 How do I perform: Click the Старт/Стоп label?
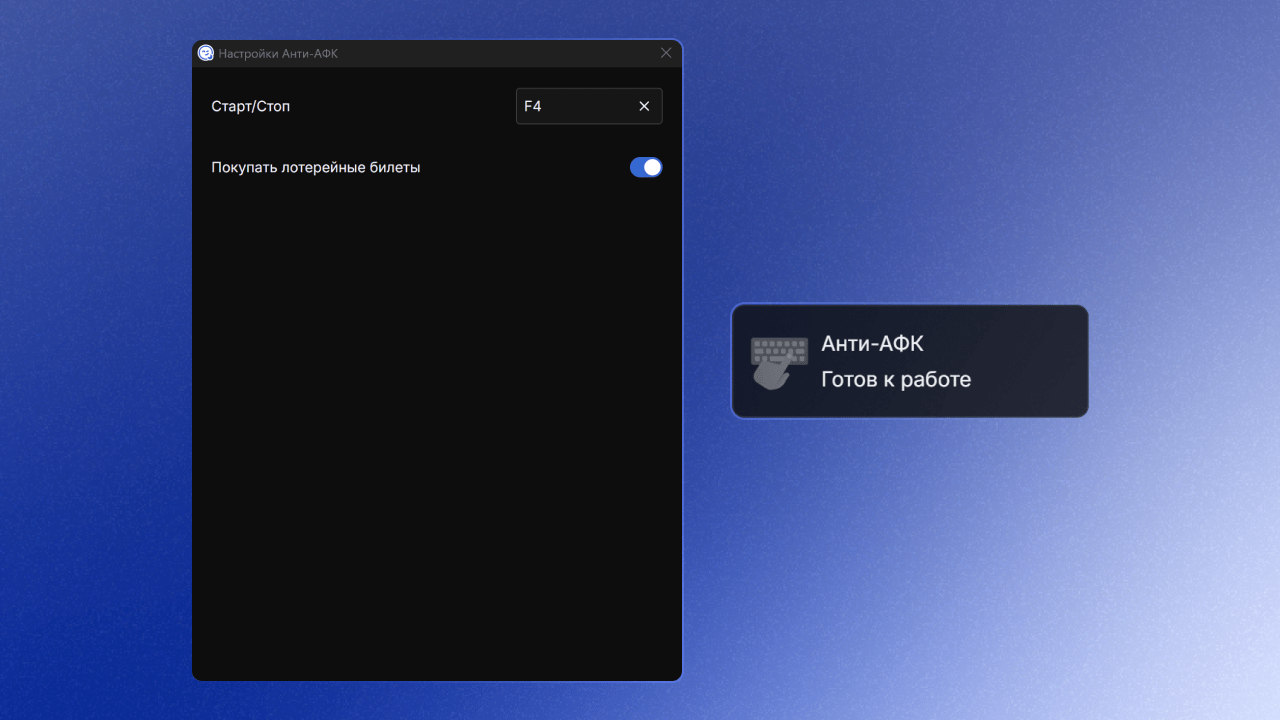pyautogui.click(x=251, y=106)
